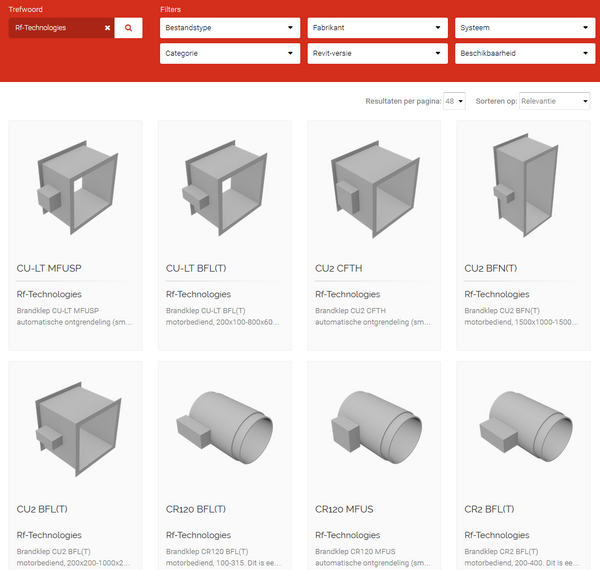Viewport: 600px width, 570px height.
Task: Click the Brandklep CR120 MFUS description text
Action: coord(373,557)
